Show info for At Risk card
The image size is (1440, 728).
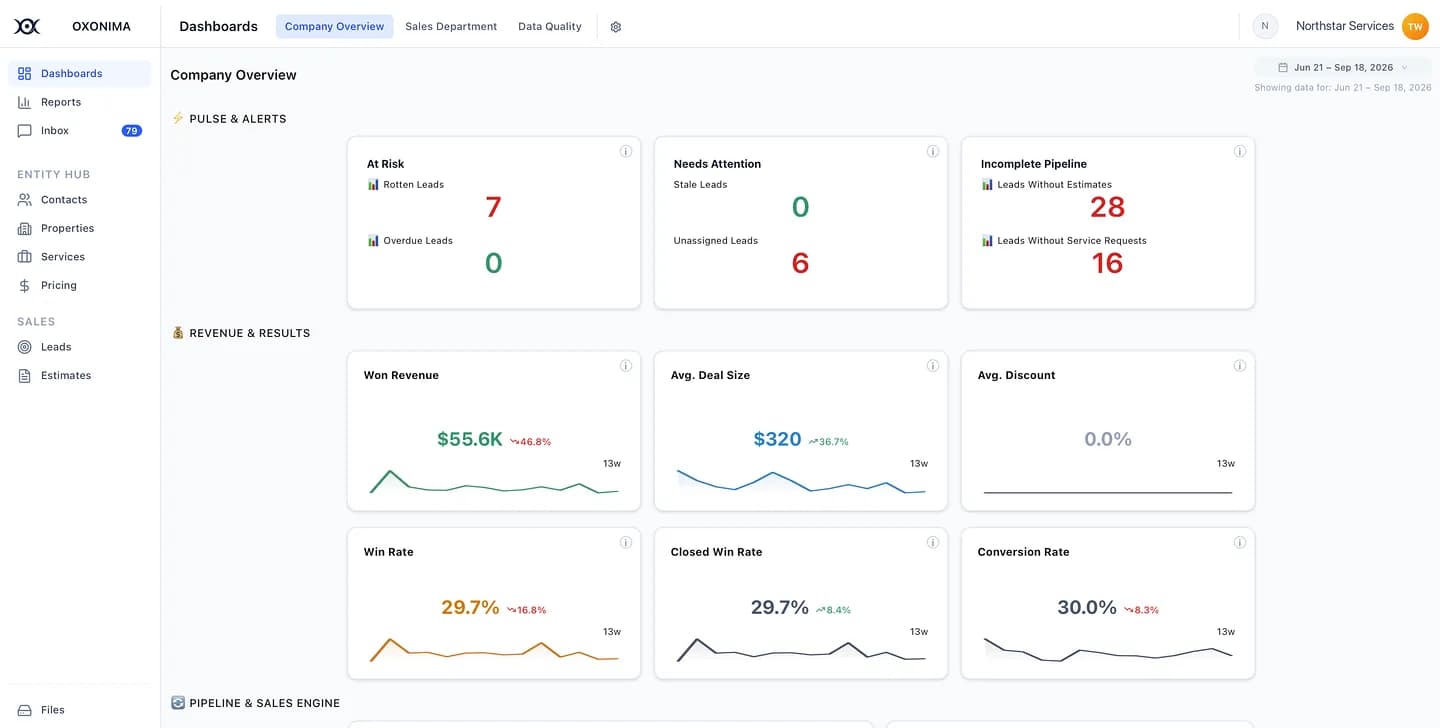pyautogui.click(x=626, y=152)
